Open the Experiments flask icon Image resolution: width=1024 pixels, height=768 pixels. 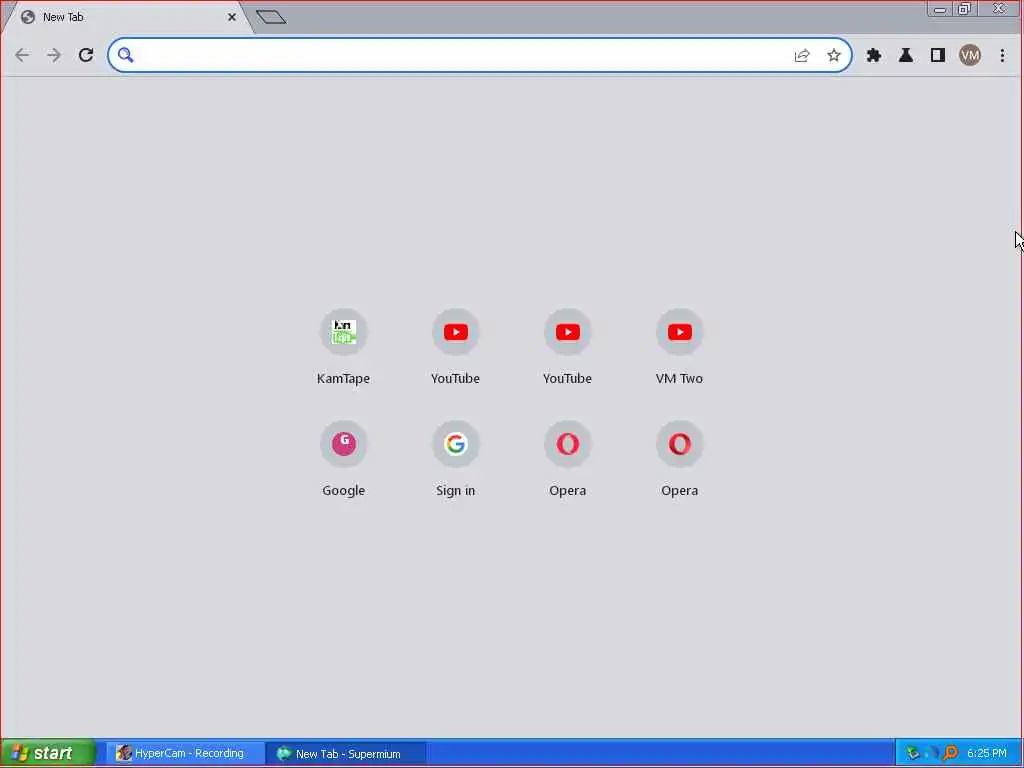[906, 56]
